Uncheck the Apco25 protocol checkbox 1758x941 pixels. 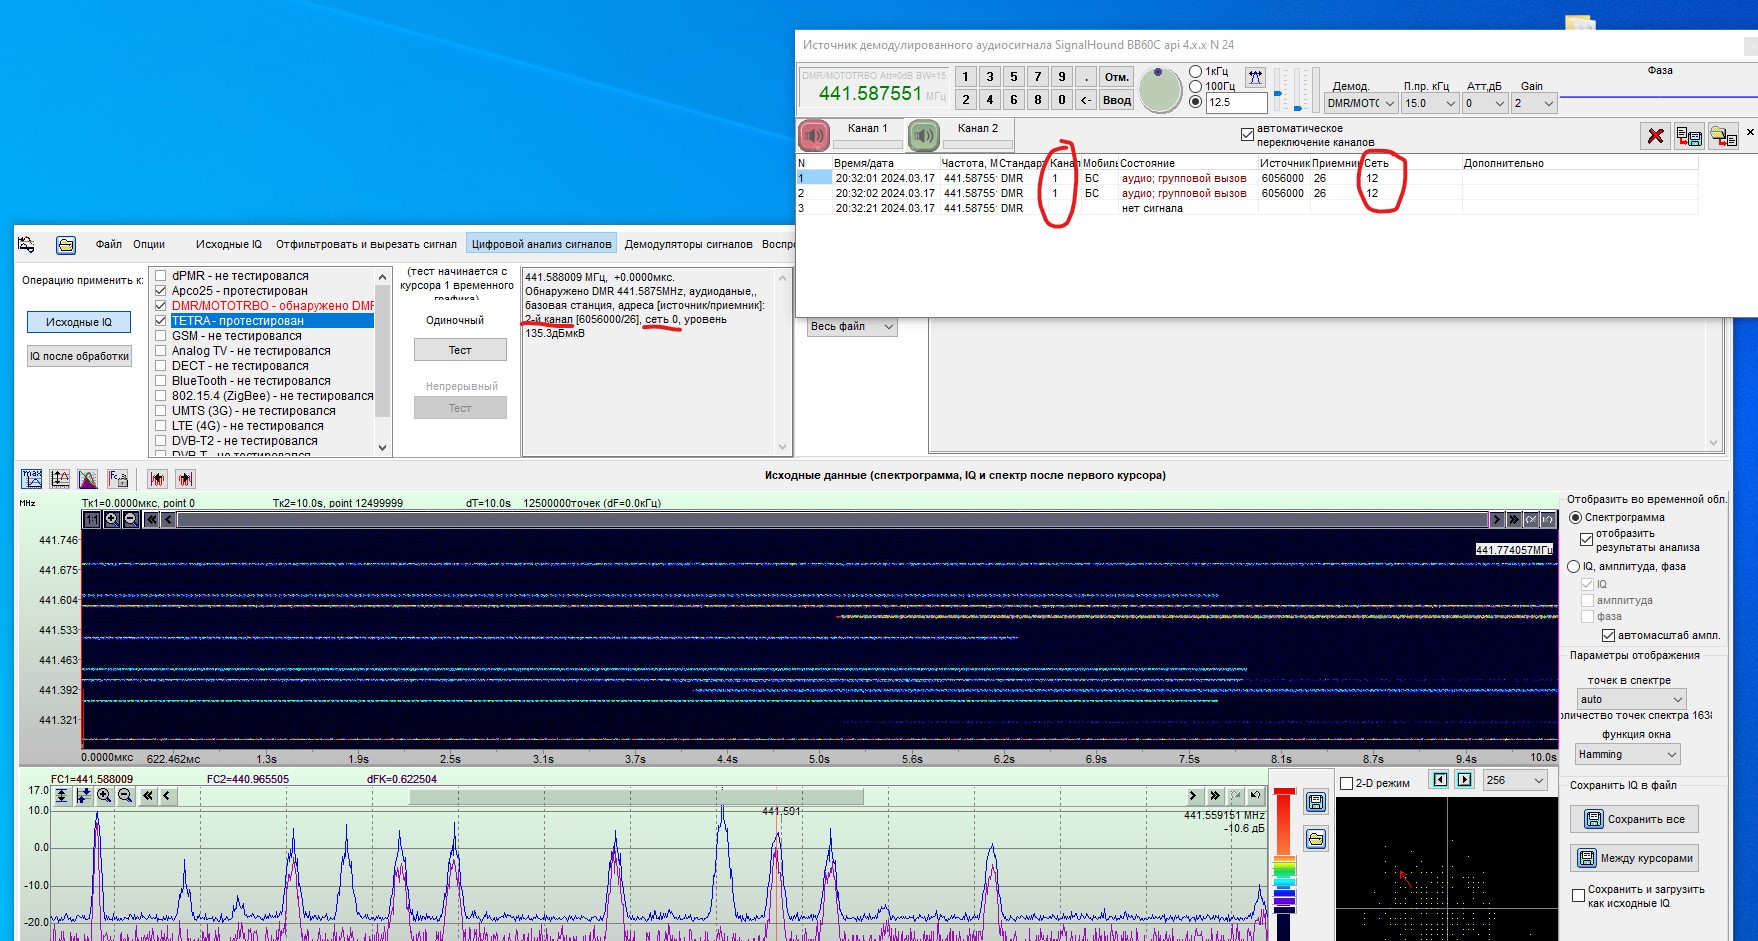coord(160,291)
